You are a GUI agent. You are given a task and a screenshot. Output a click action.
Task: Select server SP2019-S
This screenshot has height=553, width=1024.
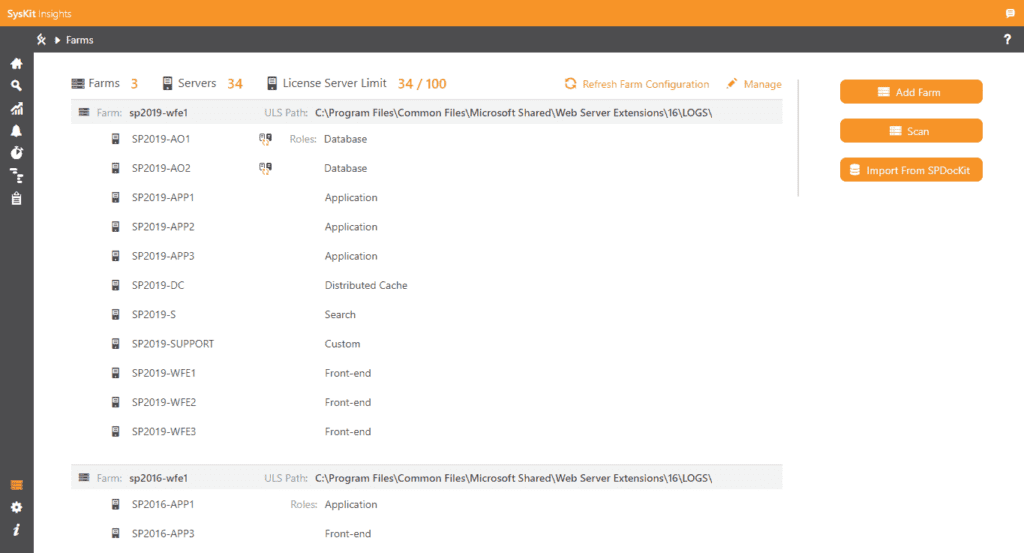153,315
